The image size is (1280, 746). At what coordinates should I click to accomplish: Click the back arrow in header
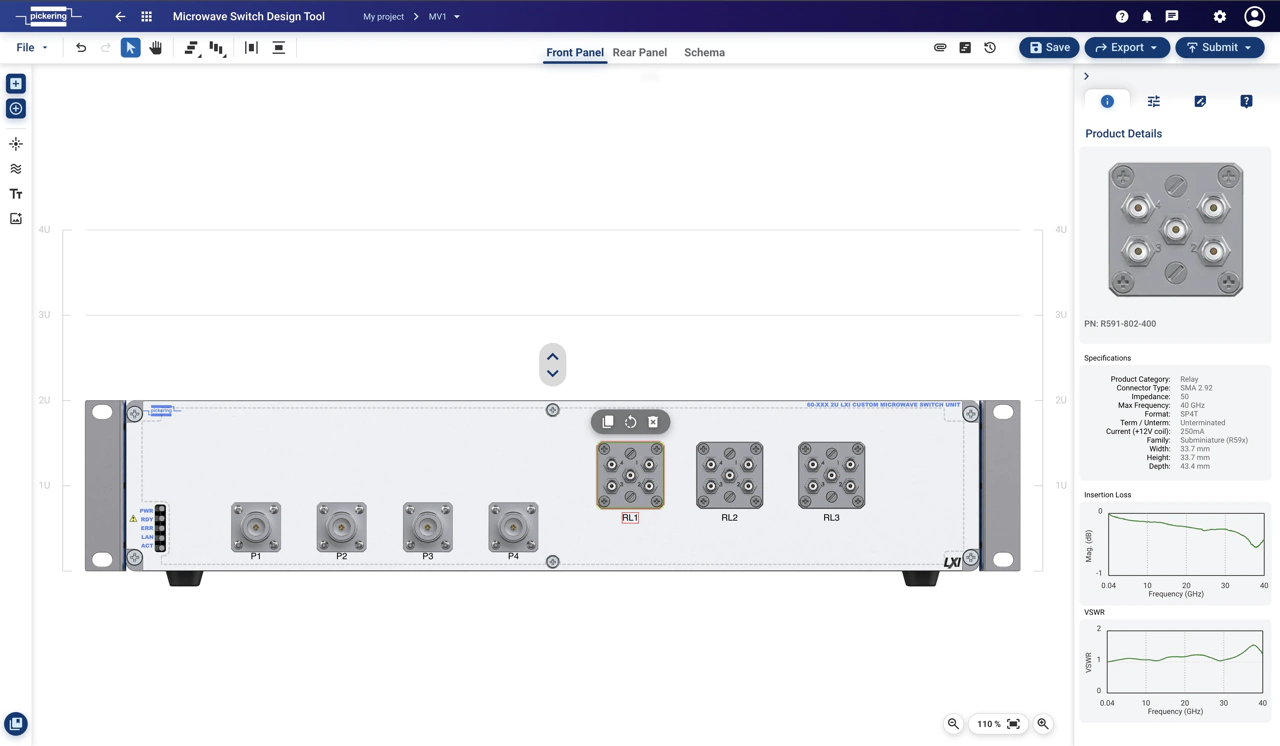coord(120,17)
